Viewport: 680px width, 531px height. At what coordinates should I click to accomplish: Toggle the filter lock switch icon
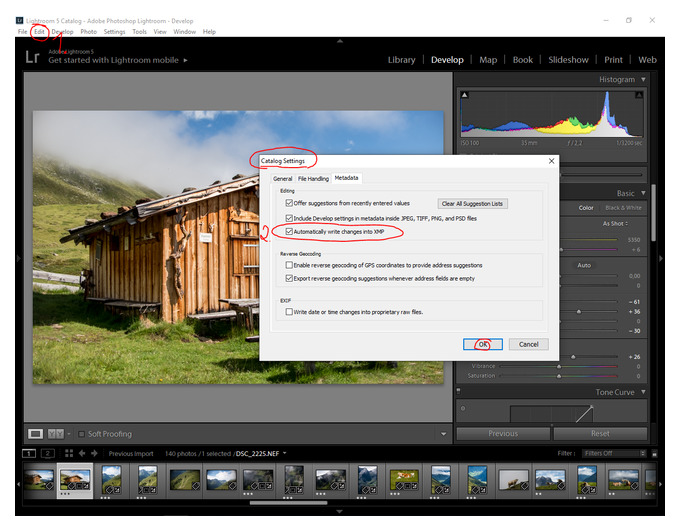654,454
